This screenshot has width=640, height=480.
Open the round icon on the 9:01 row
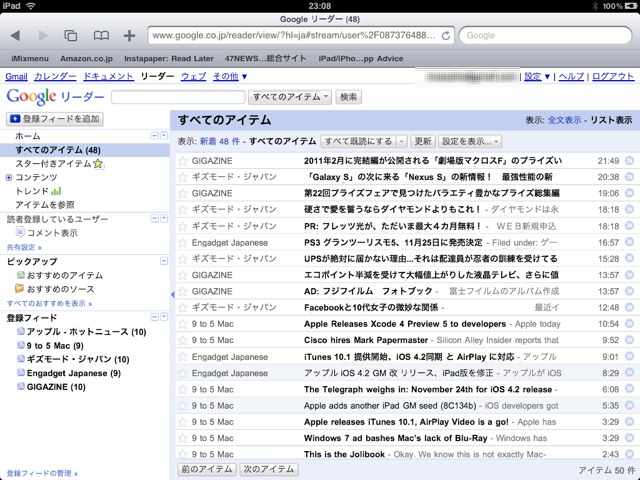[629, 357]
